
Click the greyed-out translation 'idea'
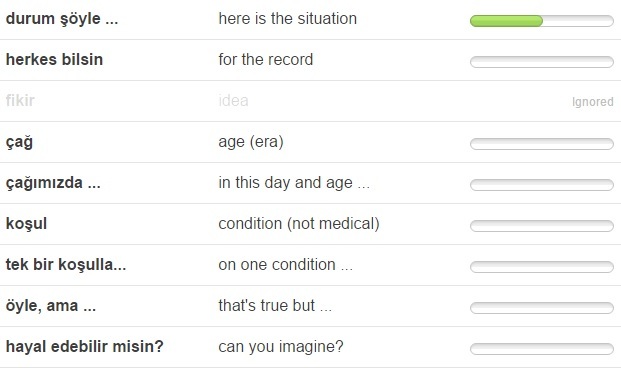(x=233, y=101)
